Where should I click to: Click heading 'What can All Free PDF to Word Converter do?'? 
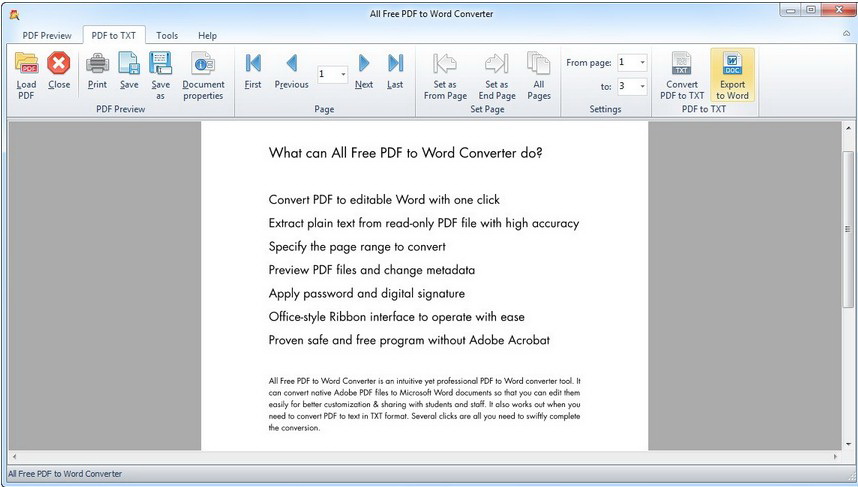pyautogui.click(x=405, y=153)
